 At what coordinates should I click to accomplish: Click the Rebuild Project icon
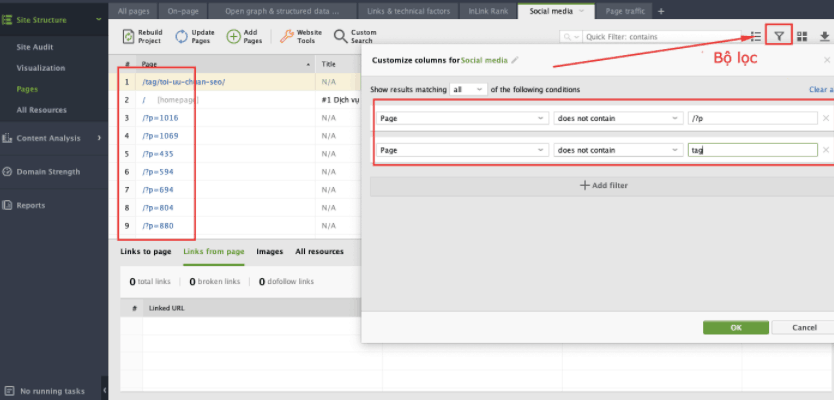point(129,36)
